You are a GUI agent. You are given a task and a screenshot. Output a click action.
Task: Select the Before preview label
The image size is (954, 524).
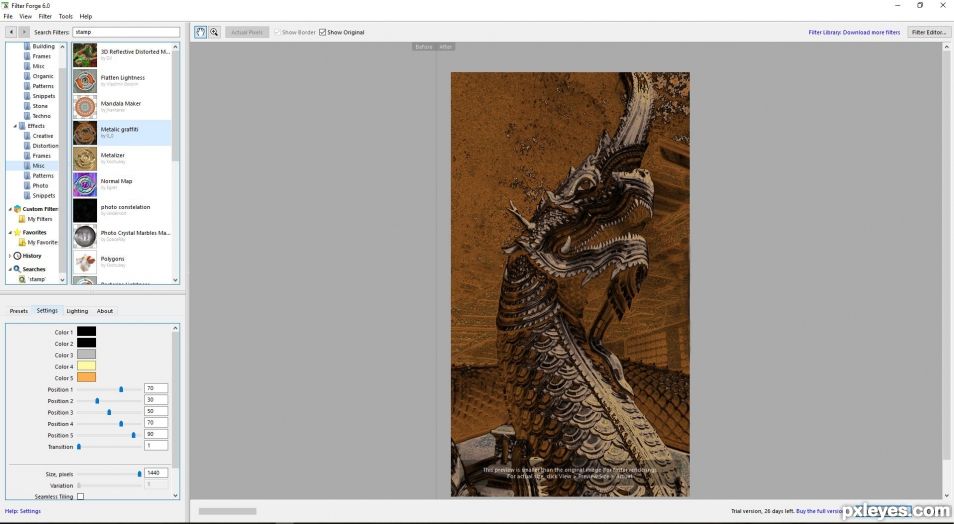[x=423, y=47]
